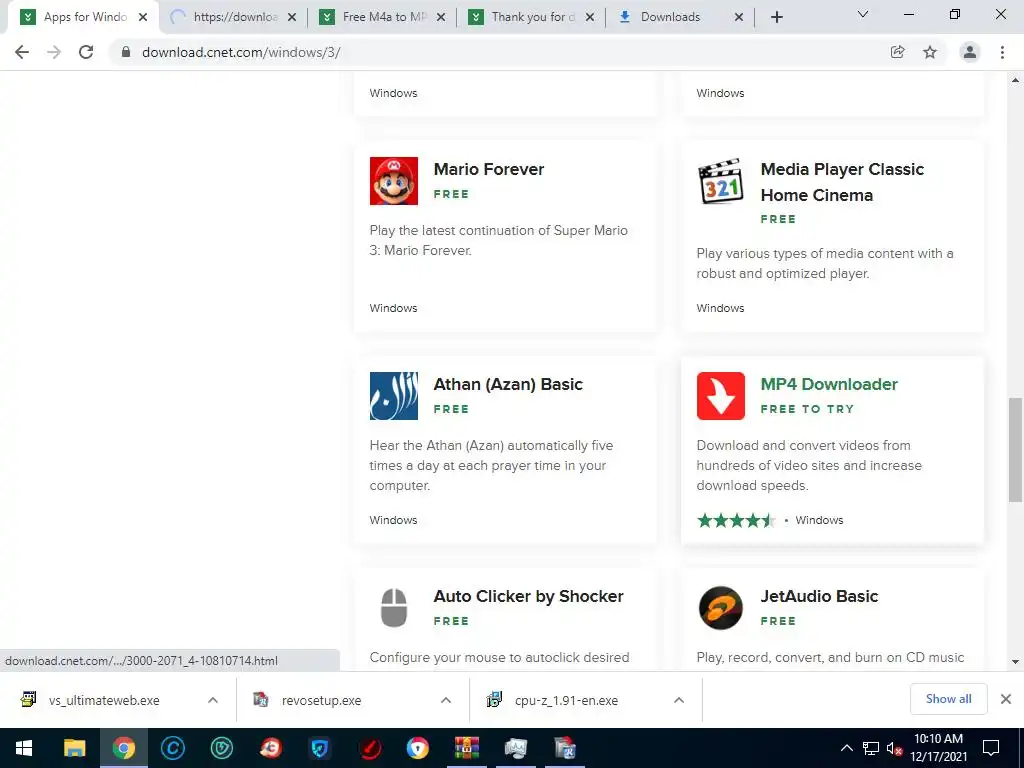The height and width of the screenshot is (768, 1024).
Task: Open Media Player Classic Home Cinema link
Action: [842, 182]
